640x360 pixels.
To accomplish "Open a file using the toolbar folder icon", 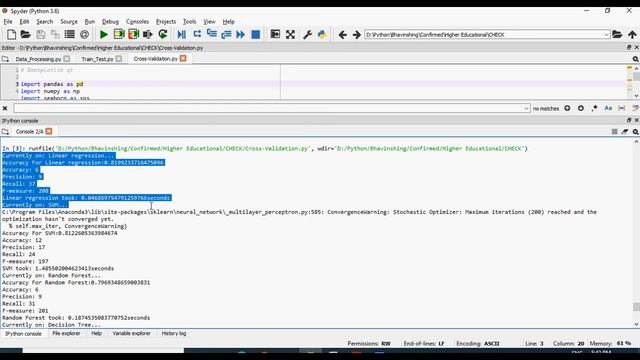I will click(x=25, y=35).
